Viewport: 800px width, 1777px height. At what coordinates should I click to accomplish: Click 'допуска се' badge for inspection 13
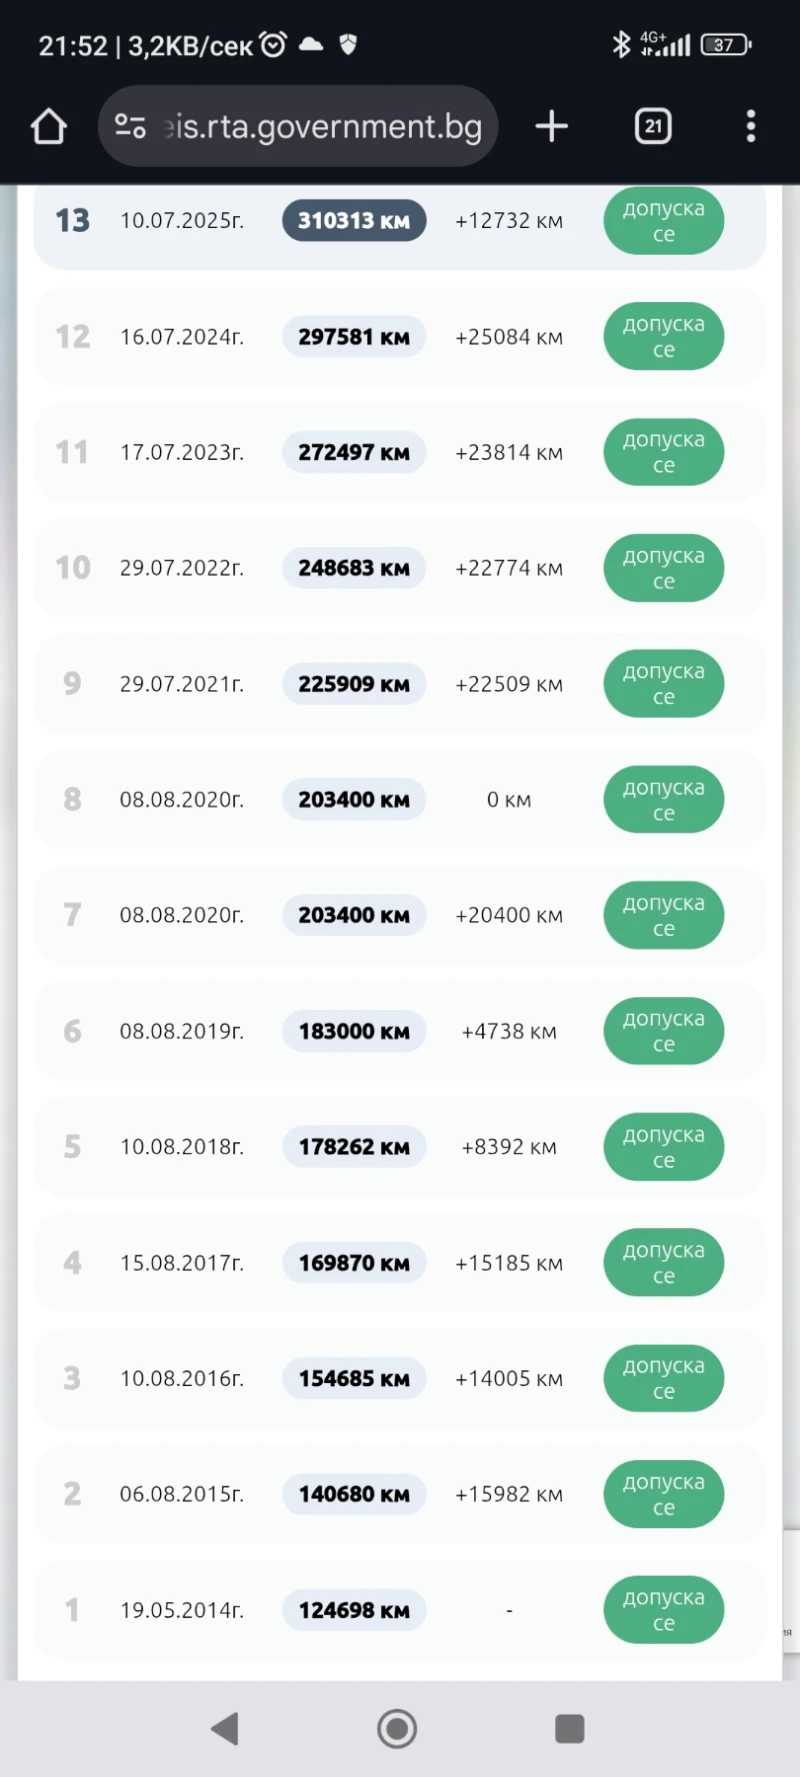click(663, 221)
